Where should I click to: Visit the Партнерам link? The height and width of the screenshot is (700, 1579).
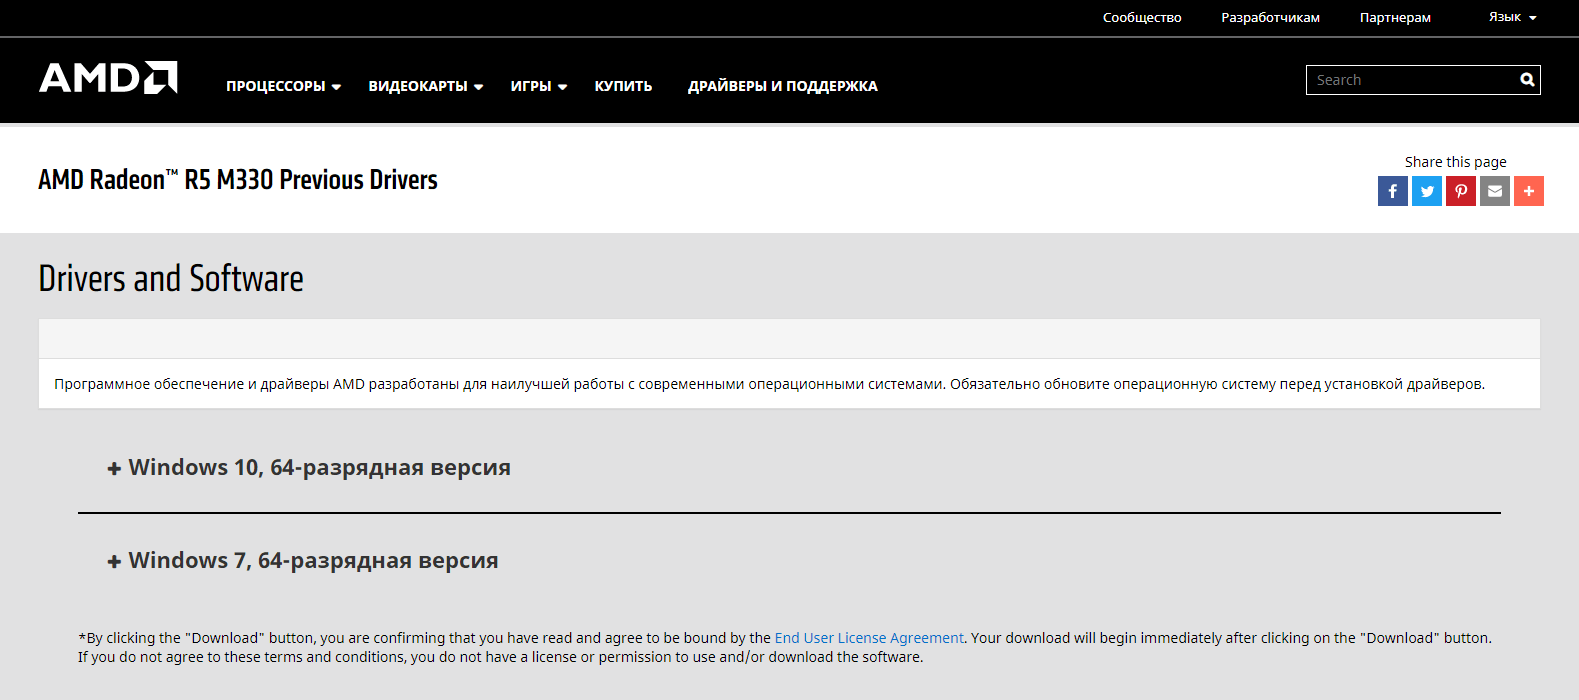(x=1394, y=17)
